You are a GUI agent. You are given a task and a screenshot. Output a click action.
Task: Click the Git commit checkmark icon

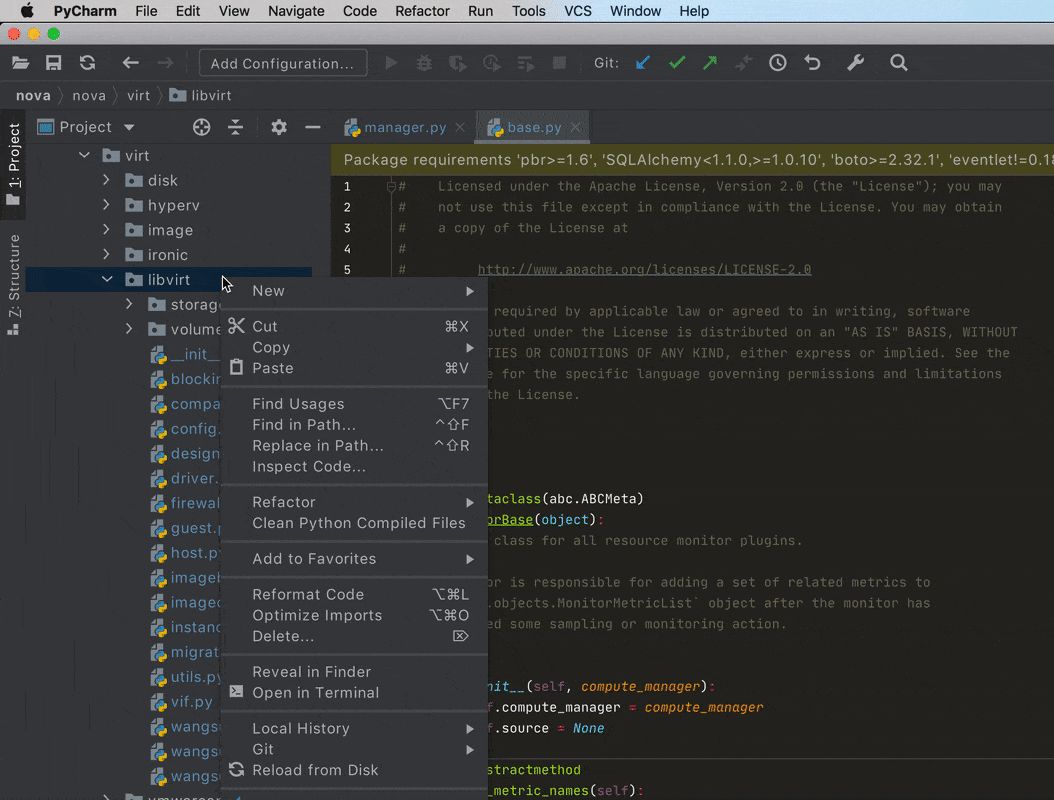pos(677,63)
